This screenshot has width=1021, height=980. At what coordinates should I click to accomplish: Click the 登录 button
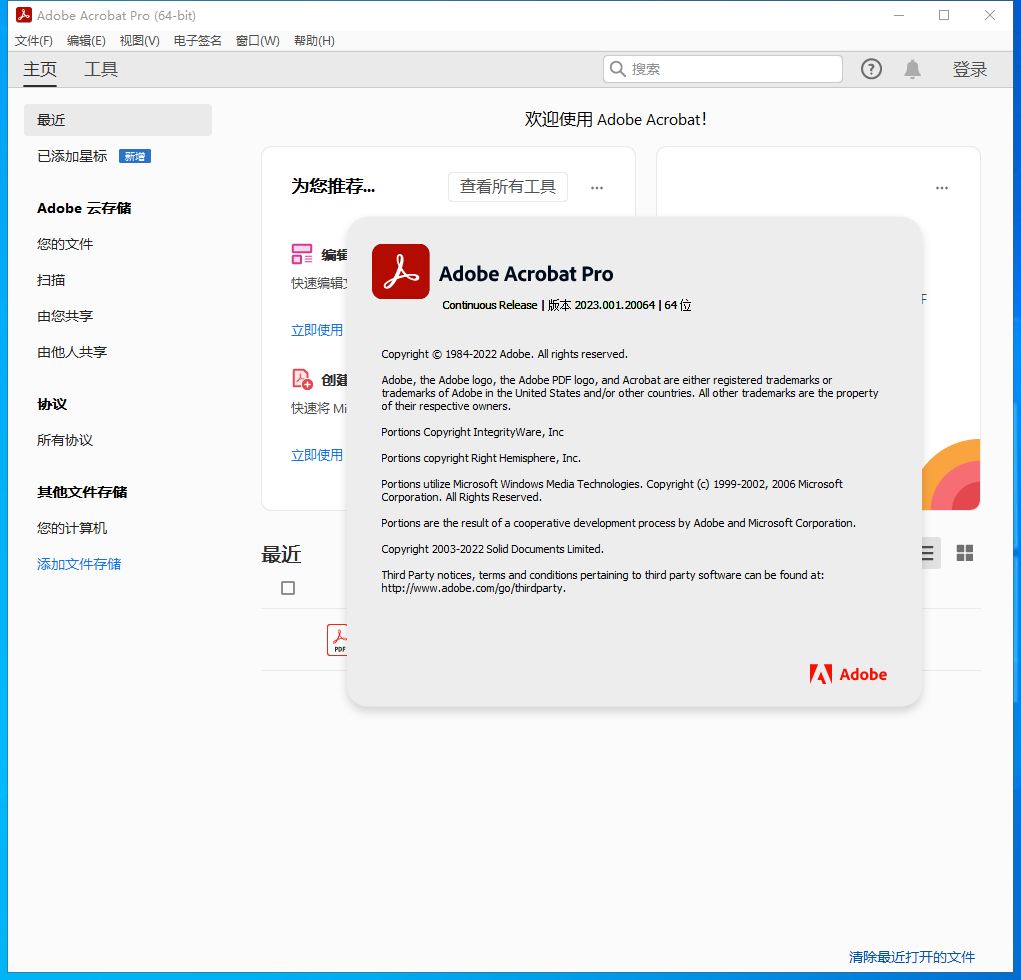pyautogui.click(x=969, y=69)
